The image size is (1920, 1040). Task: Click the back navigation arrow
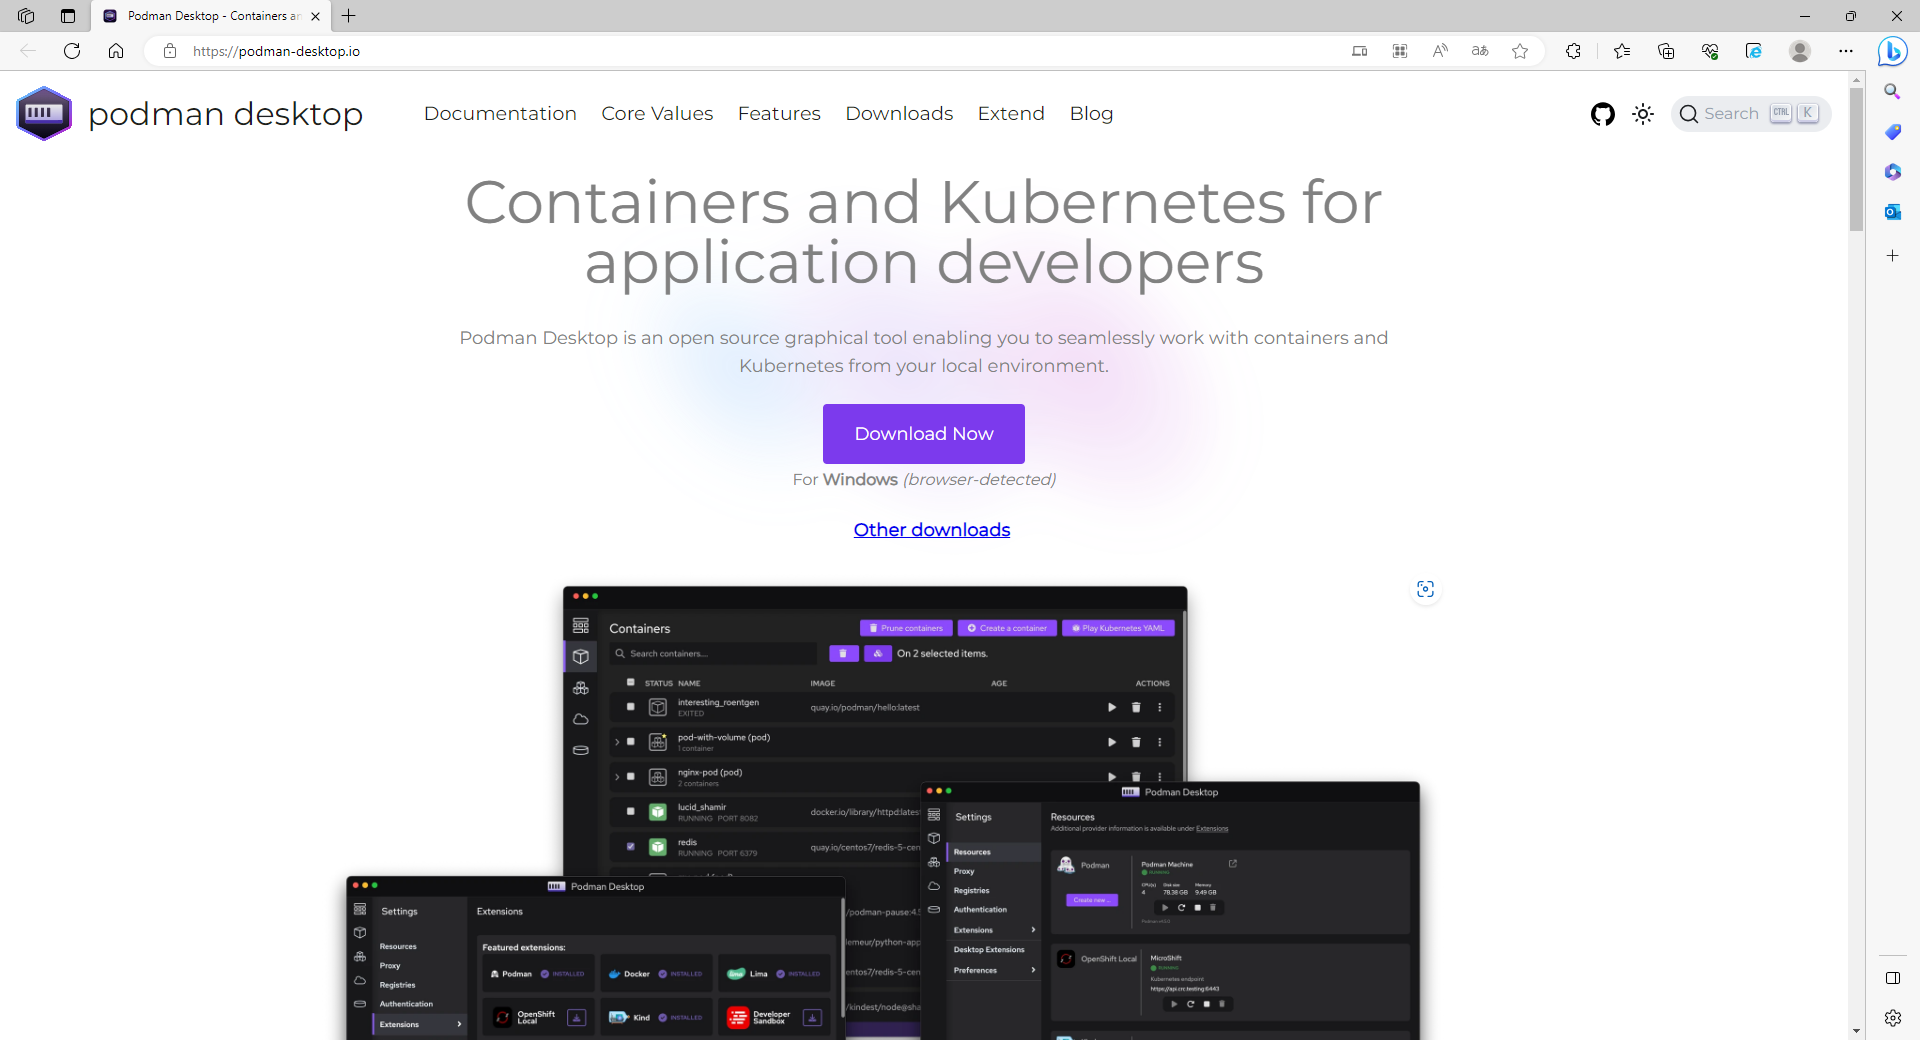point(28,51)
